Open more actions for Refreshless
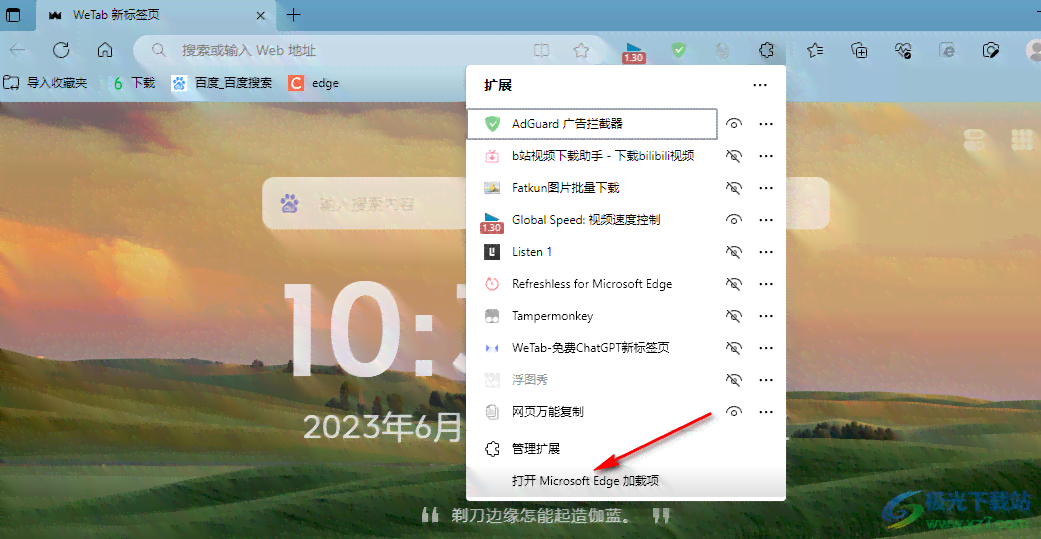This screenshot has height=539, width=1041. (x=766, y=284)
